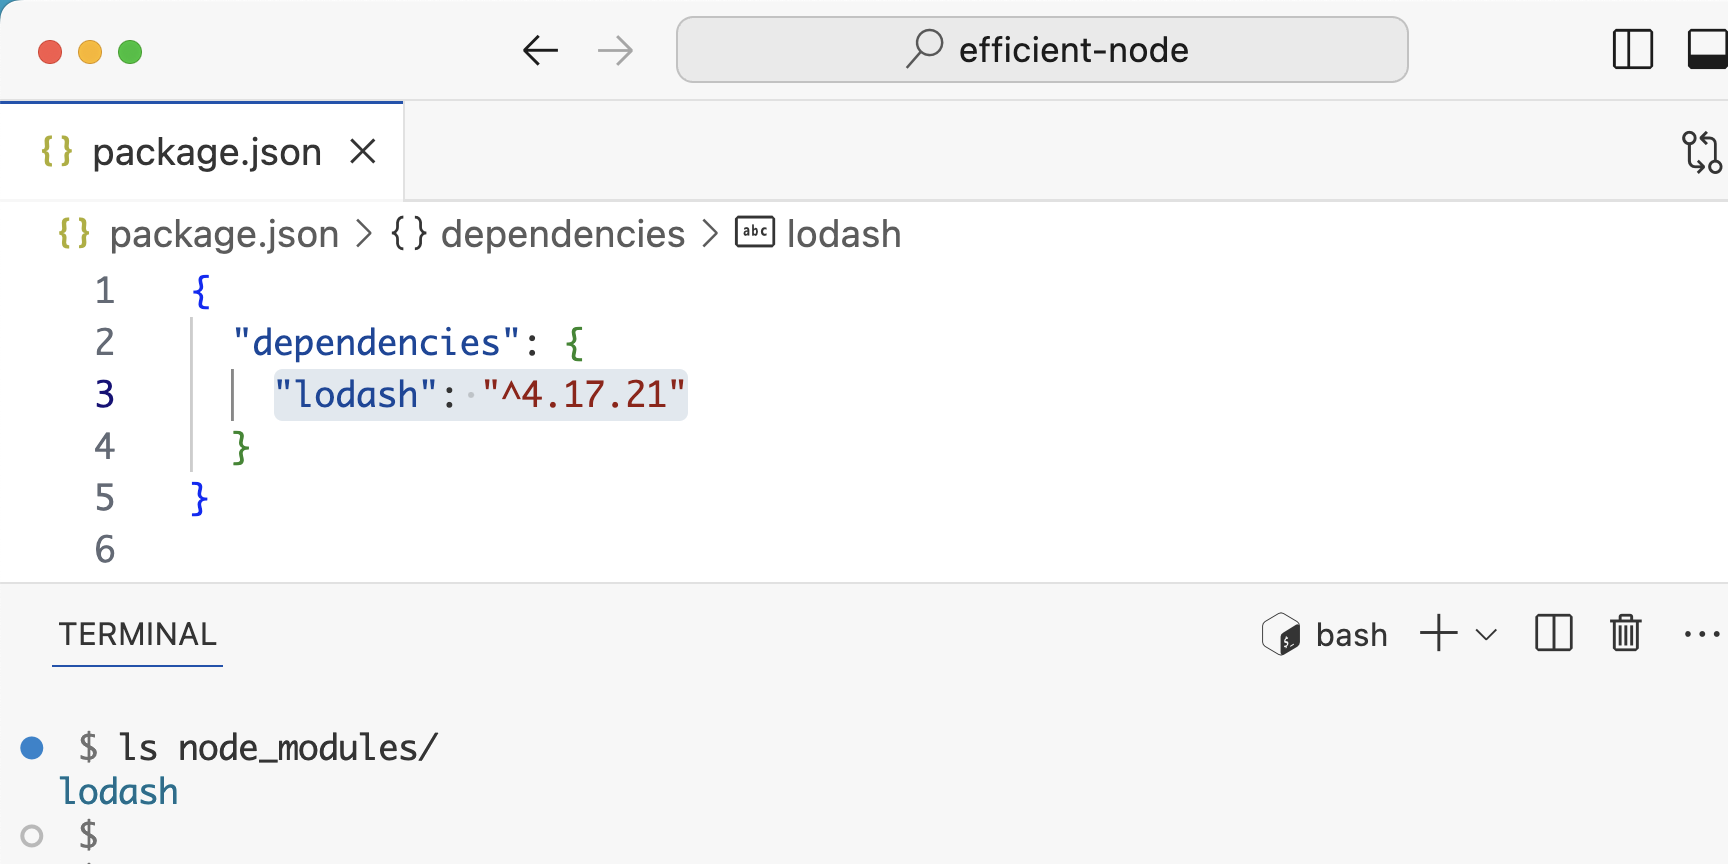The image size is (1728, 864).
Task: Click package.json breadcrumb segment
Action: click(224, 234)
